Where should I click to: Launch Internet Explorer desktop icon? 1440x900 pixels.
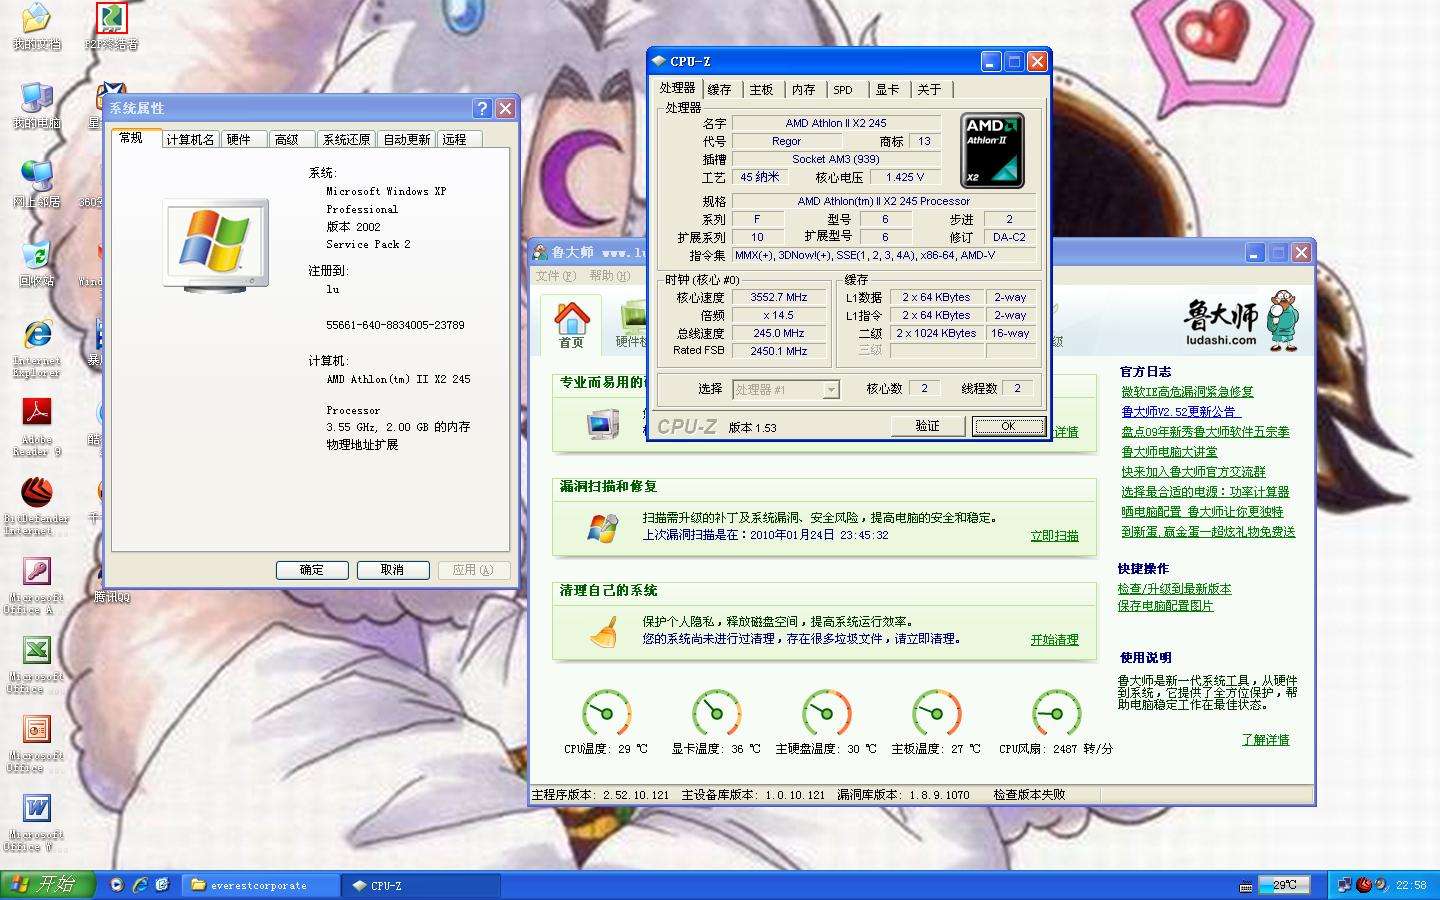click(x=36, y=348)
